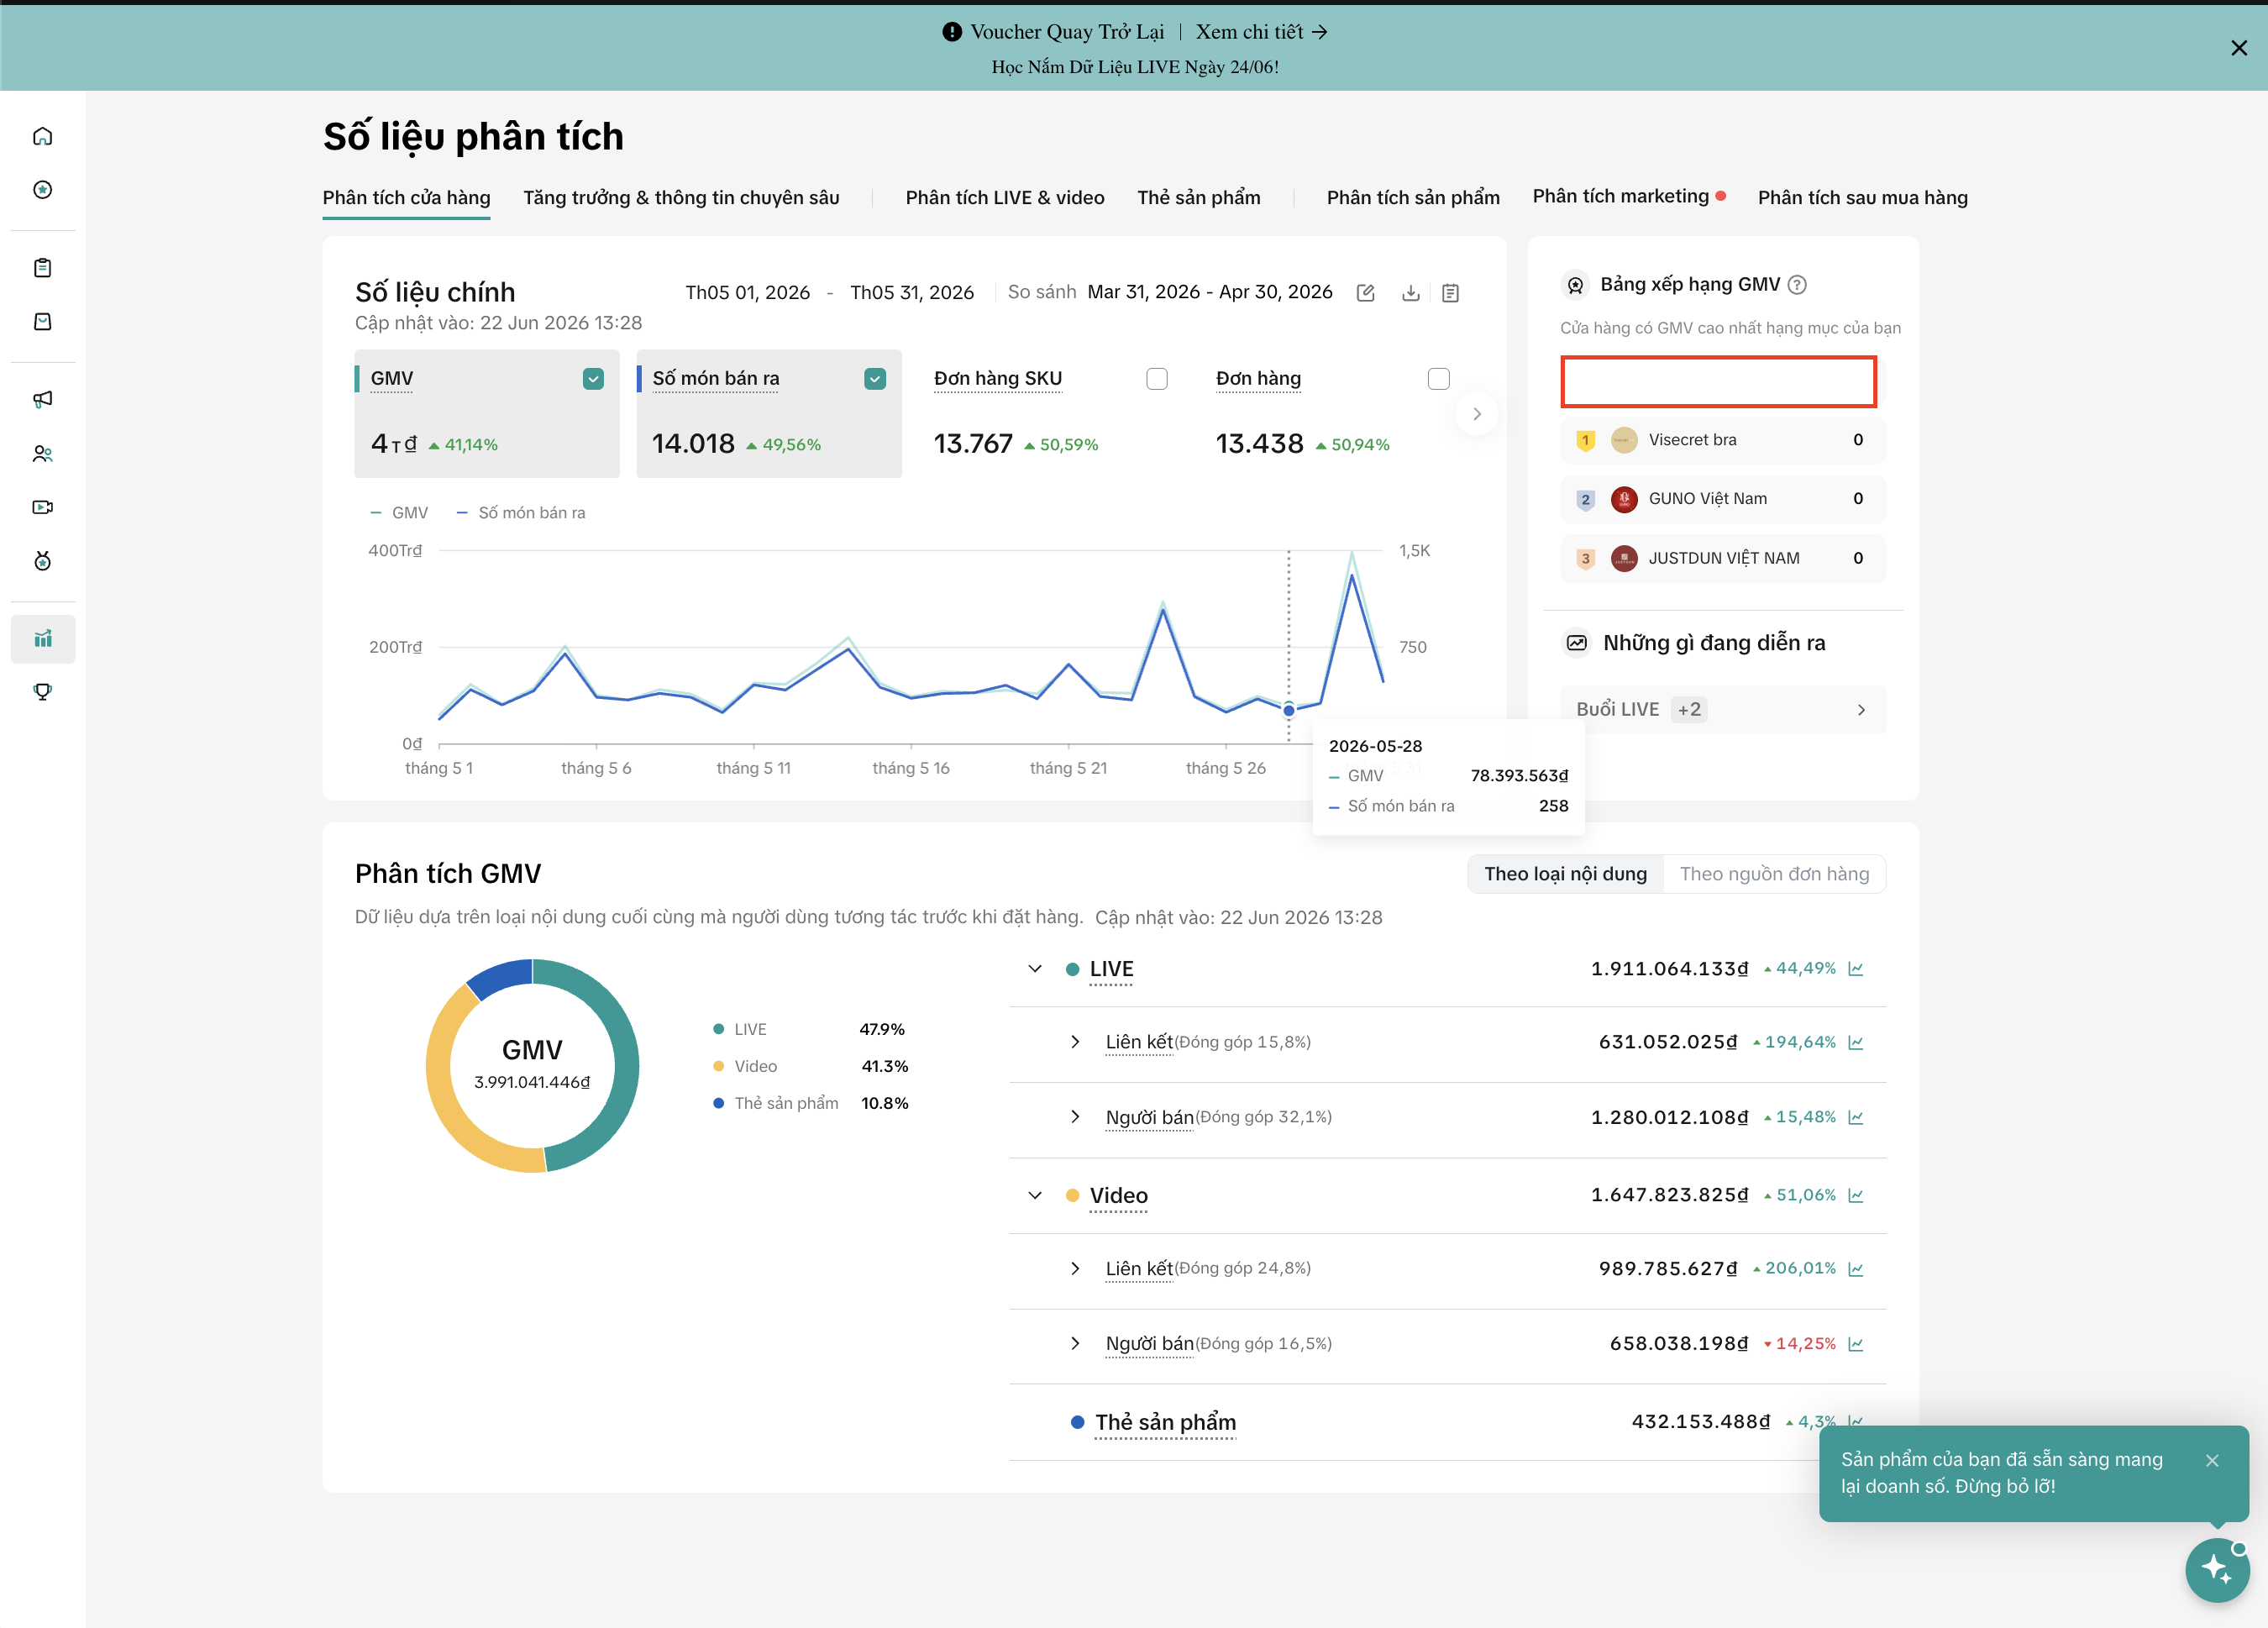This screenshot has height=1628, width=2268.
Task: Click the Thẻ sản phẩm GMV row label
Action: 1166,1423
